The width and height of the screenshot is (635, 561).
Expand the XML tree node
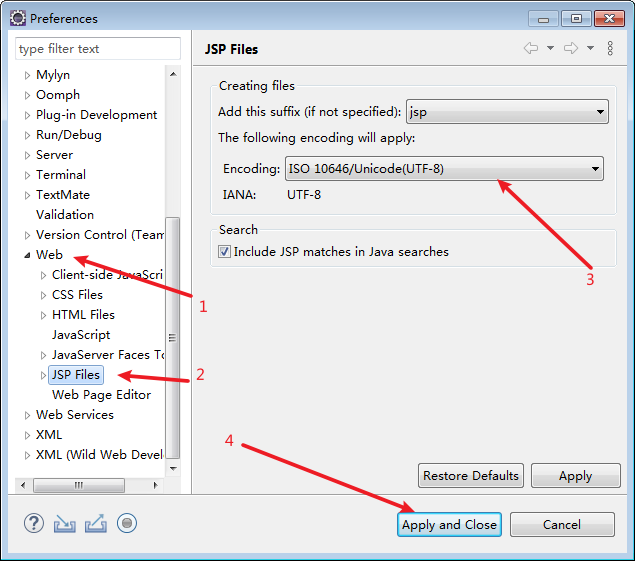click(27, 435)
